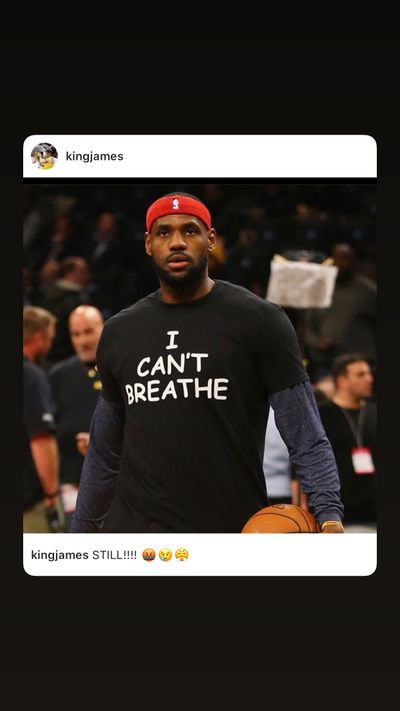Image resolution: width=400 pixels, height=711 pixels.
Task: Click the red credential badge on the lanyard
Action: pyautogui.click(x=363, y=461)
